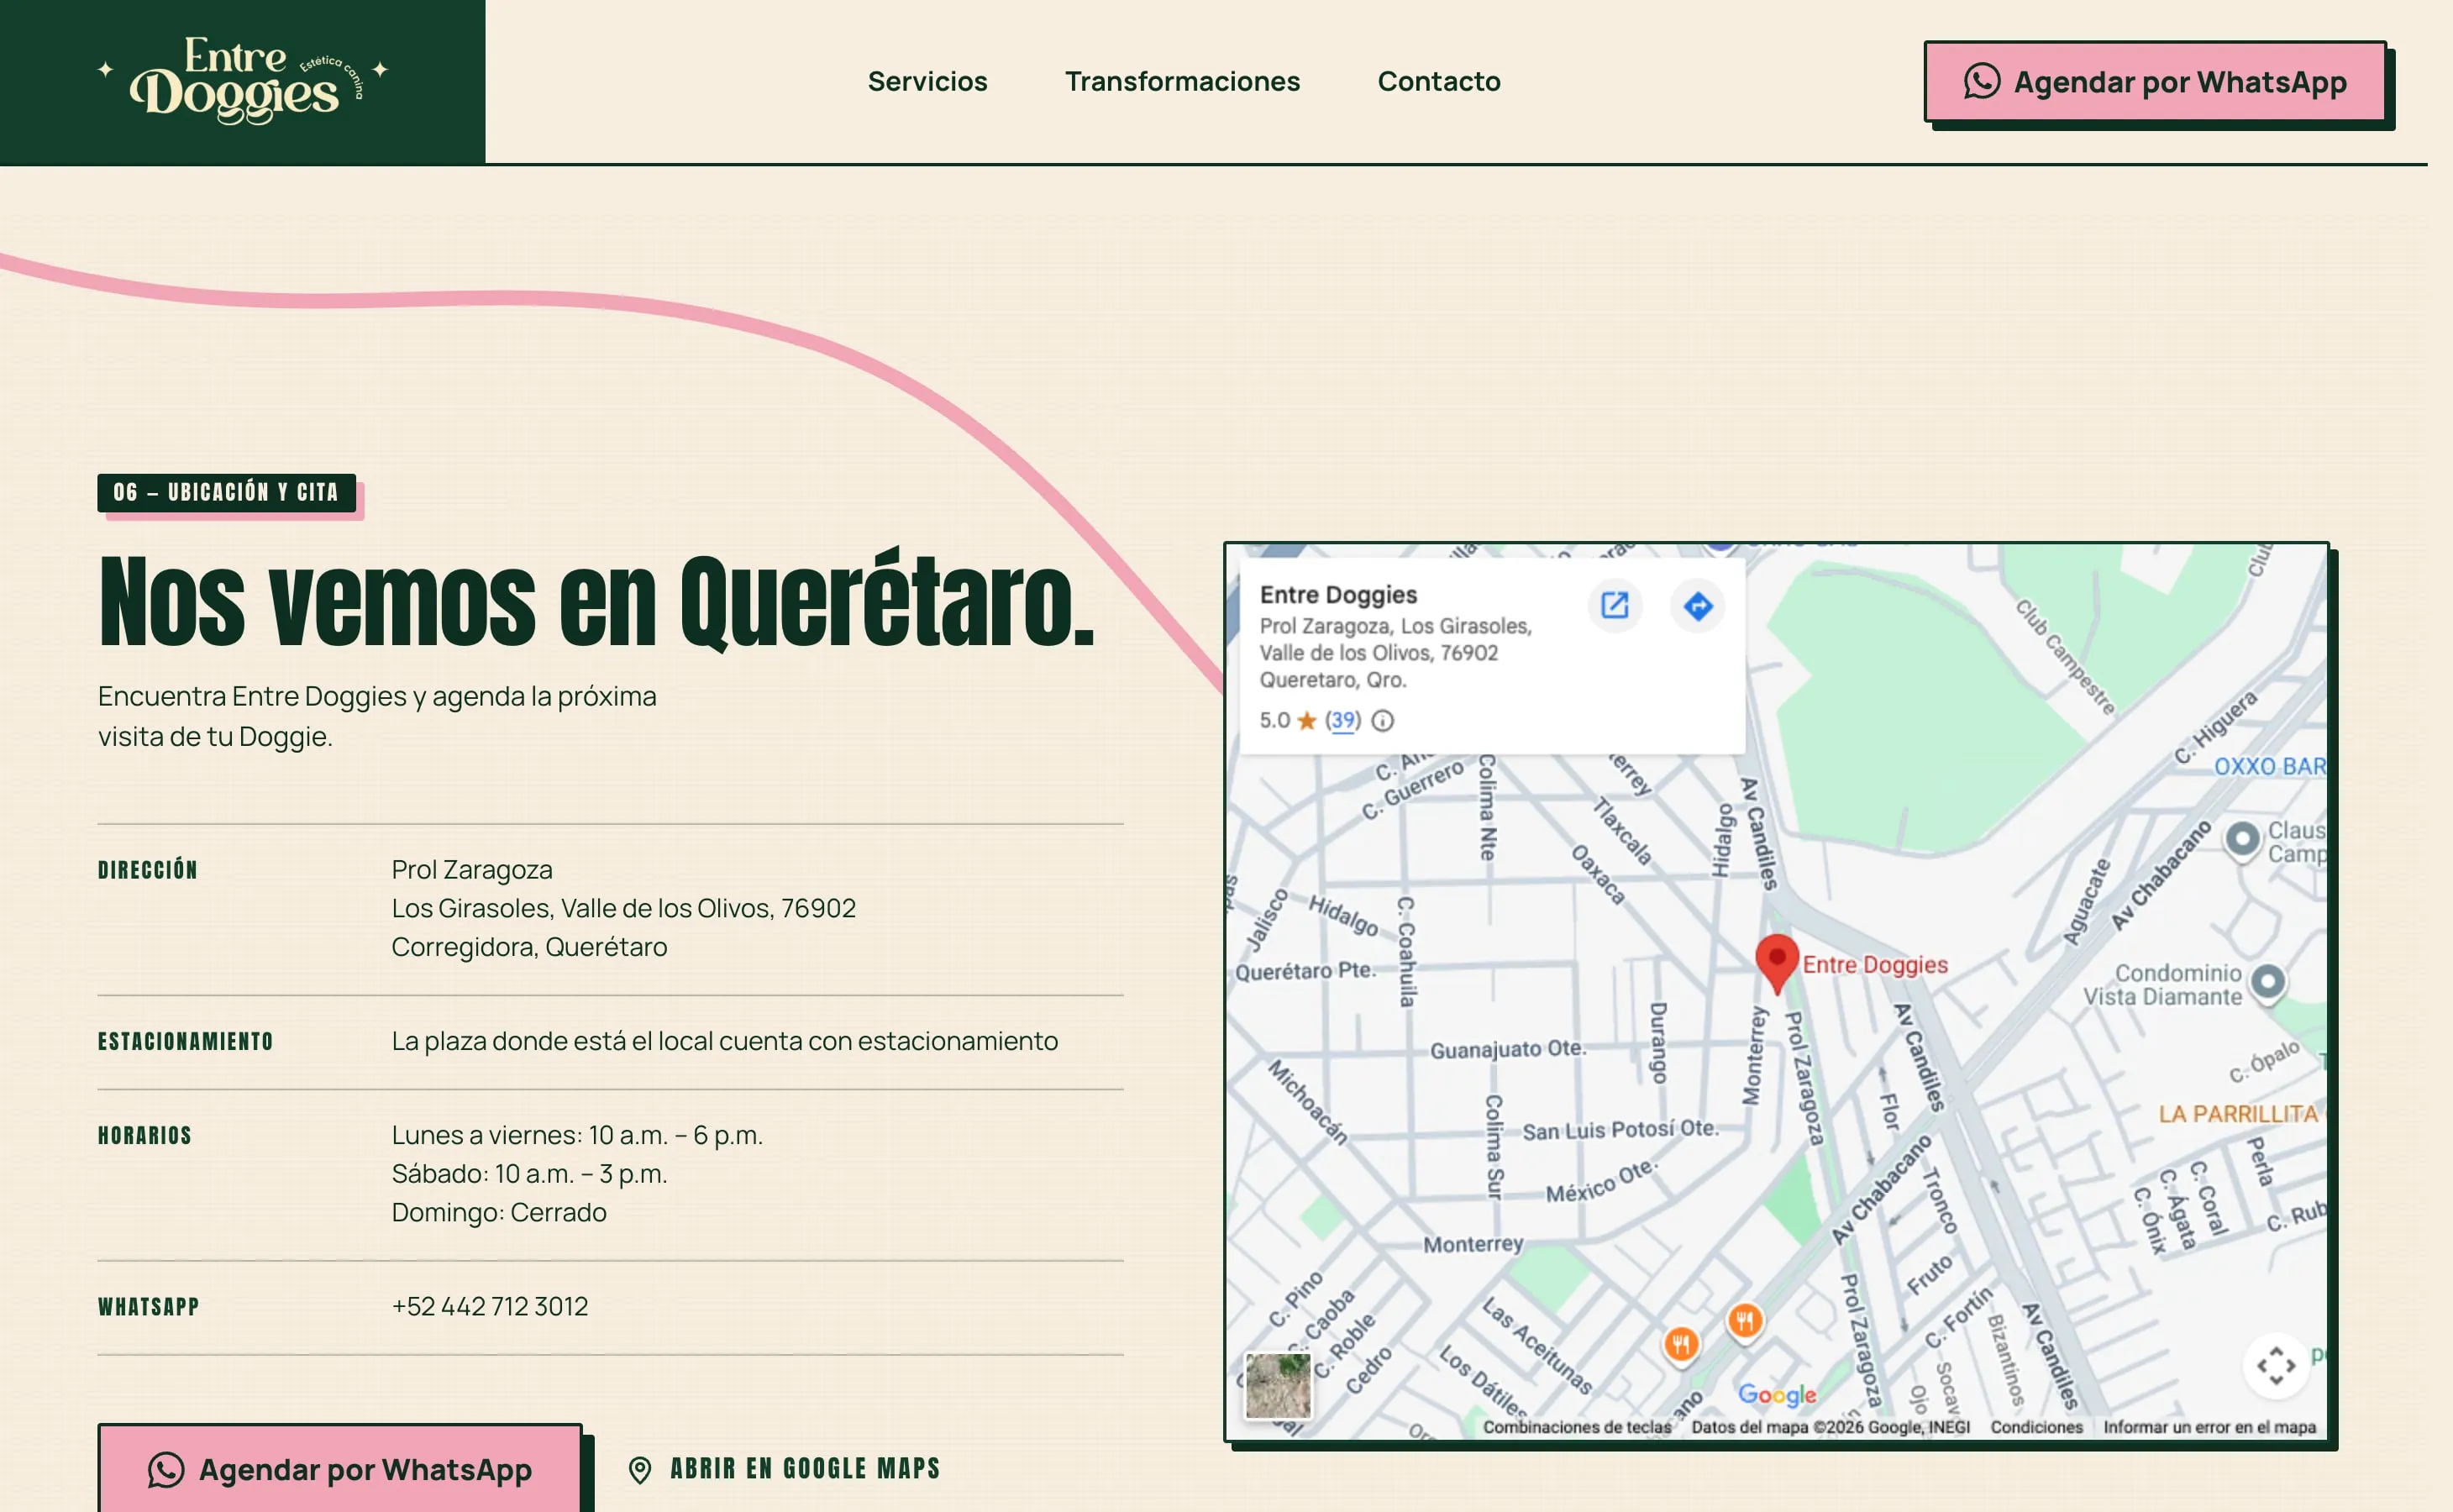Click the info icon beside the rating
The height and width of the screenshot is (1512, 2453).
(1382, 720)
